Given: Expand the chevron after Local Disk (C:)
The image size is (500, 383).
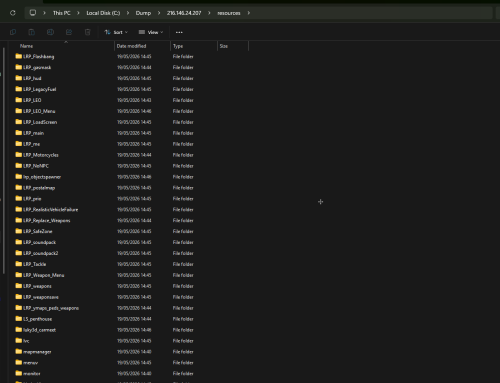Looking at the screenshot, I should [128, 13].
